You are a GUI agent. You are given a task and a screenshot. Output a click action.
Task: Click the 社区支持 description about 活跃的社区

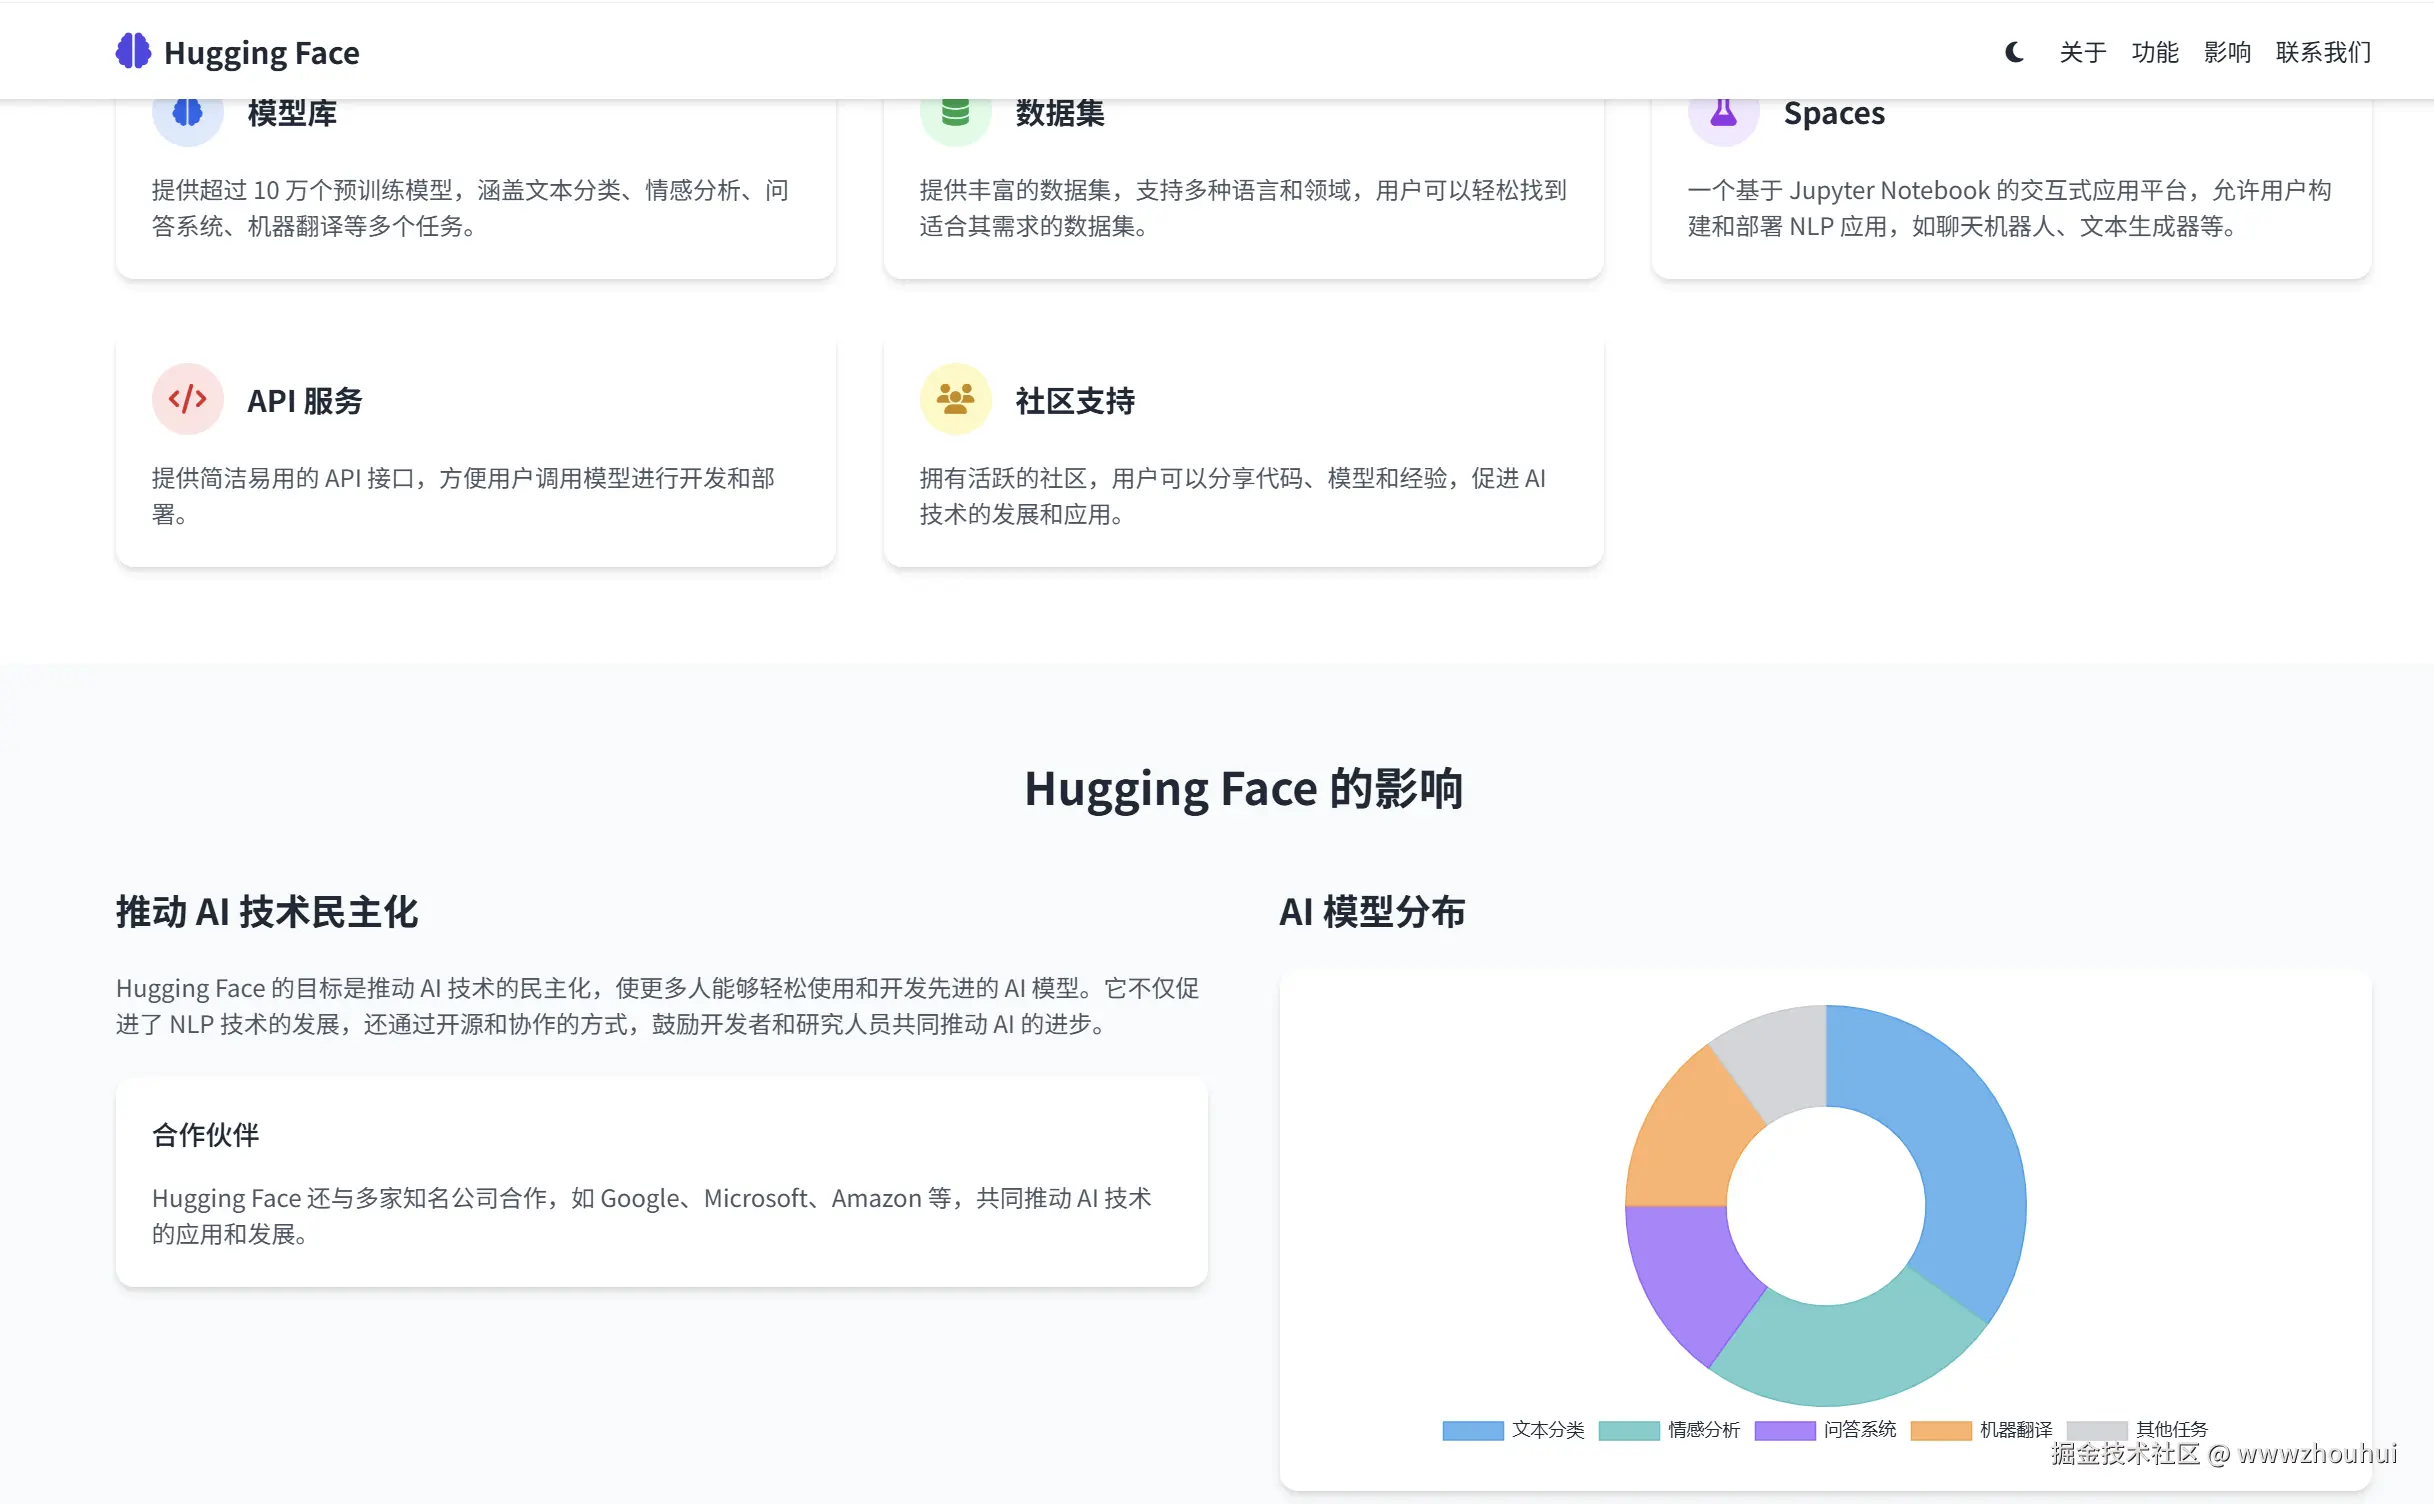tap(1233, 496)
